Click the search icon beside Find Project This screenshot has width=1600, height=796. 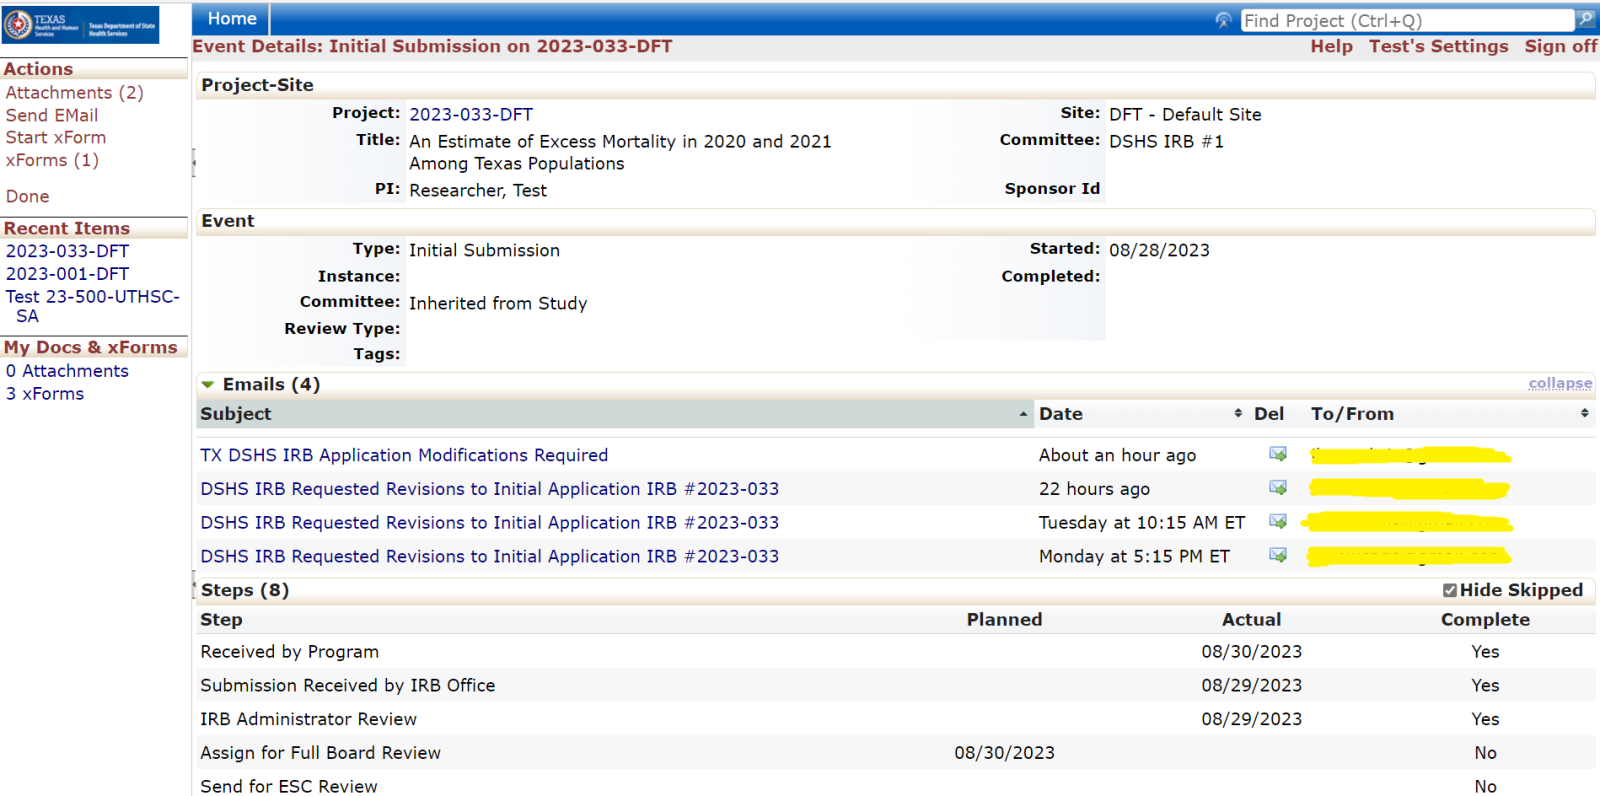1585,19
